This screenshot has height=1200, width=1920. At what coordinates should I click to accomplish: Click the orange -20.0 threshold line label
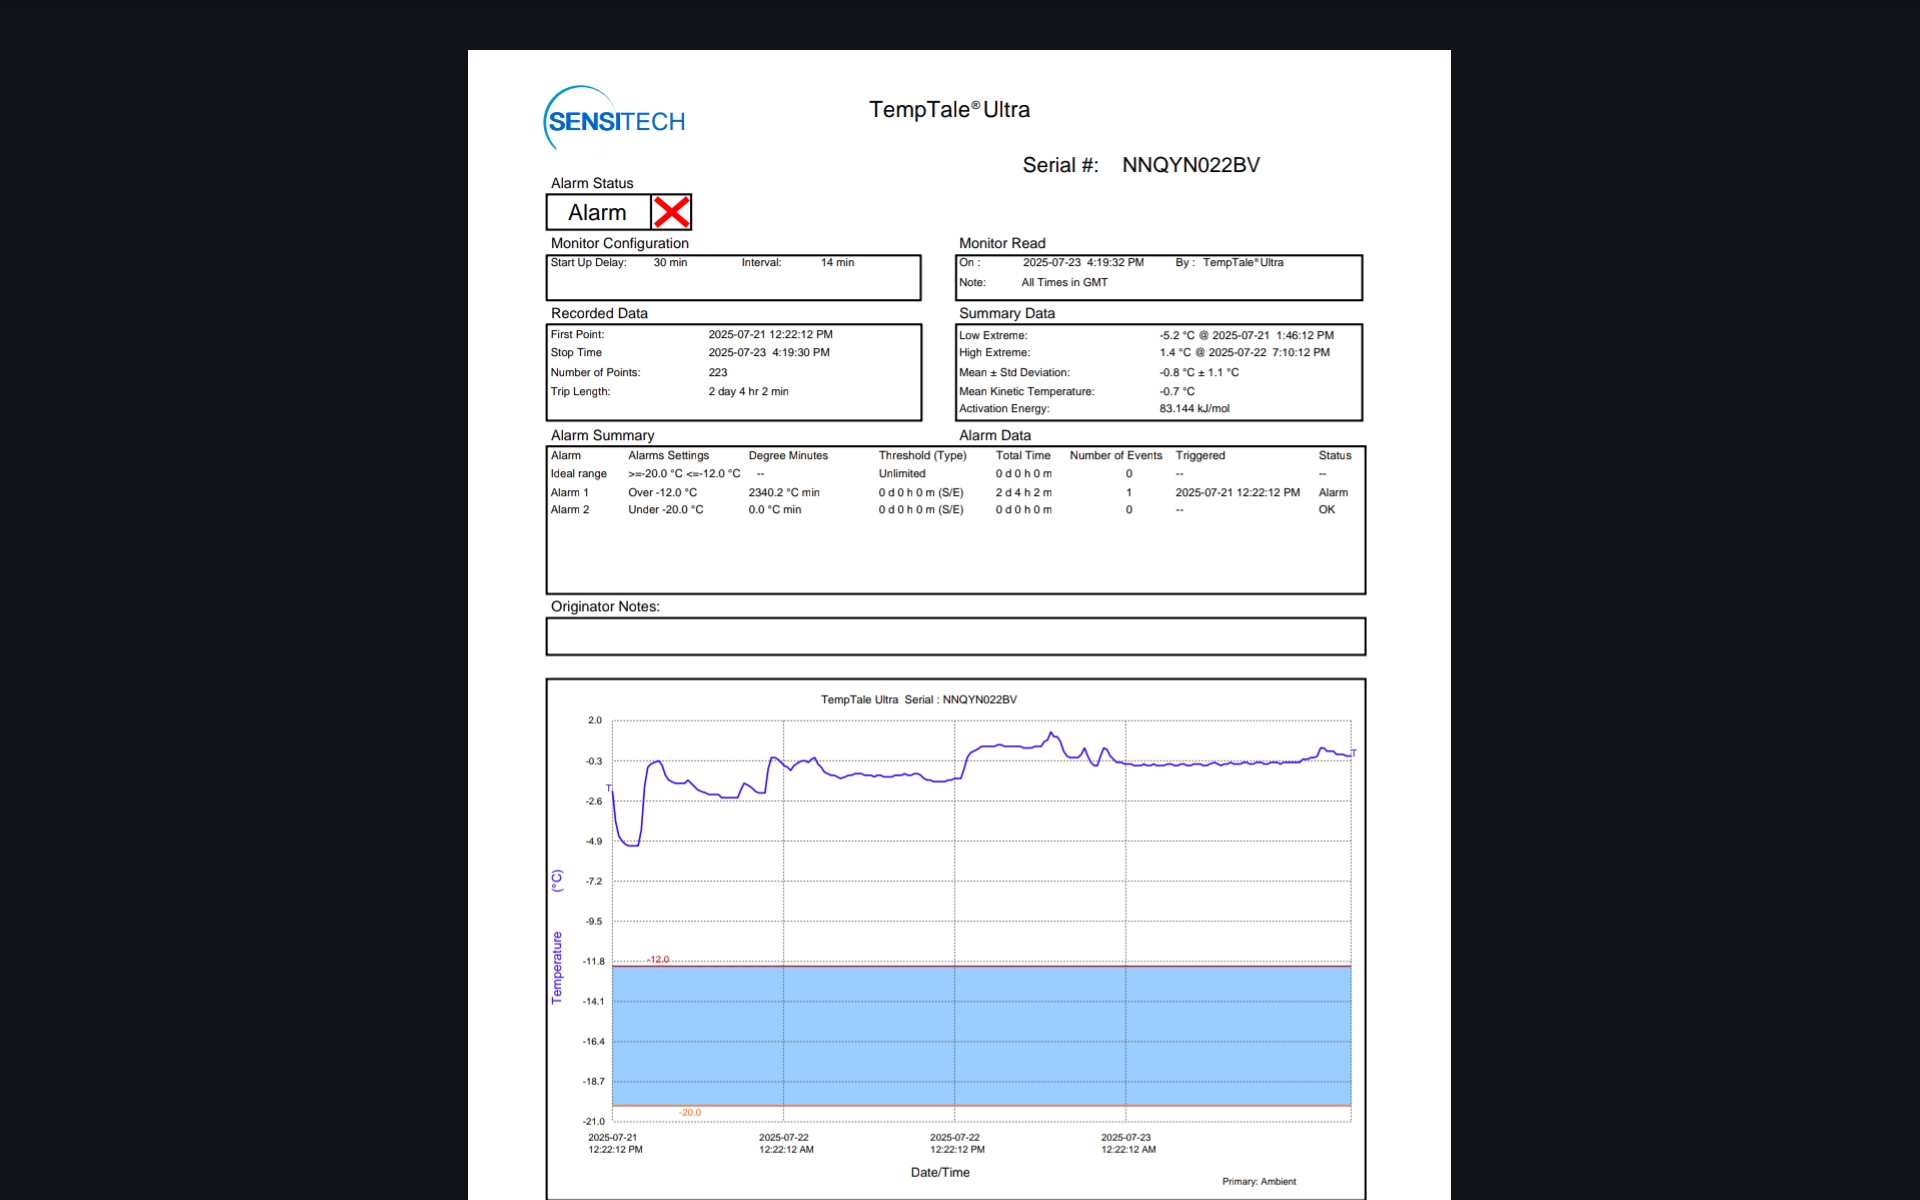click(x=690, y=1112)
